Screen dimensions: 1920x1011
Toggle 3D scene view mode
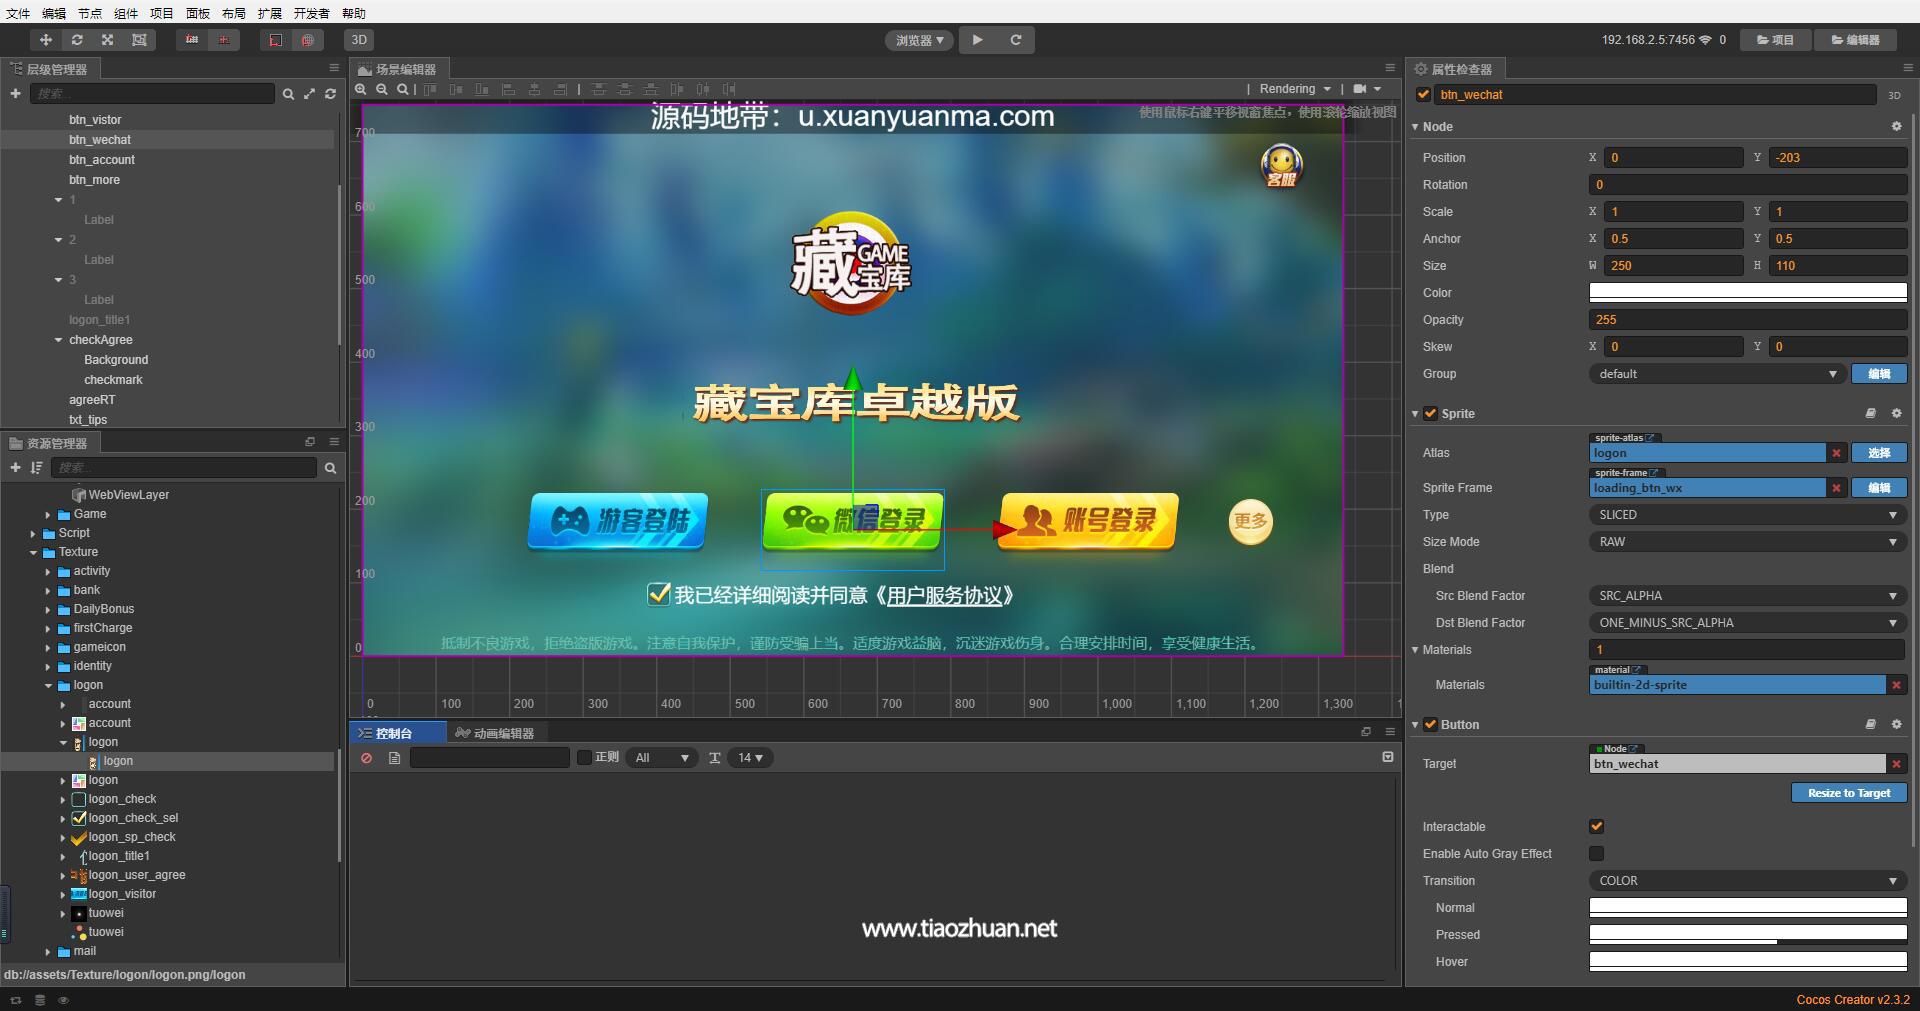point(359,40)
